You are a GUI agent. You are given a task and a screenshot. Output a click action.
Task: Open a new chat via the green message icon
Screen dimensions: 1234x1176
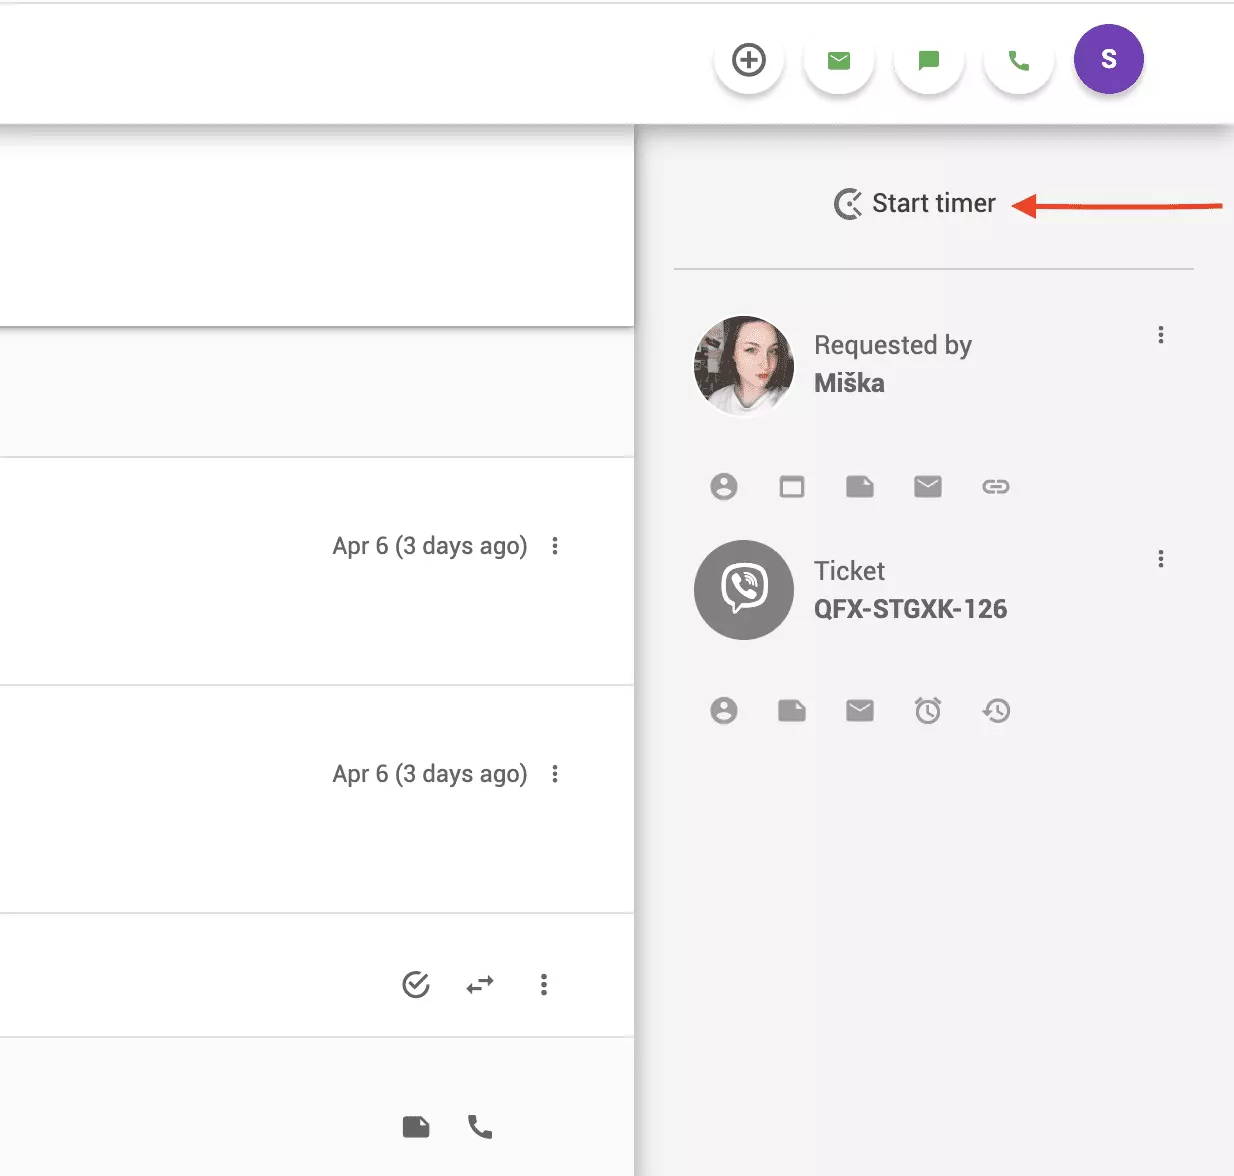928,60
